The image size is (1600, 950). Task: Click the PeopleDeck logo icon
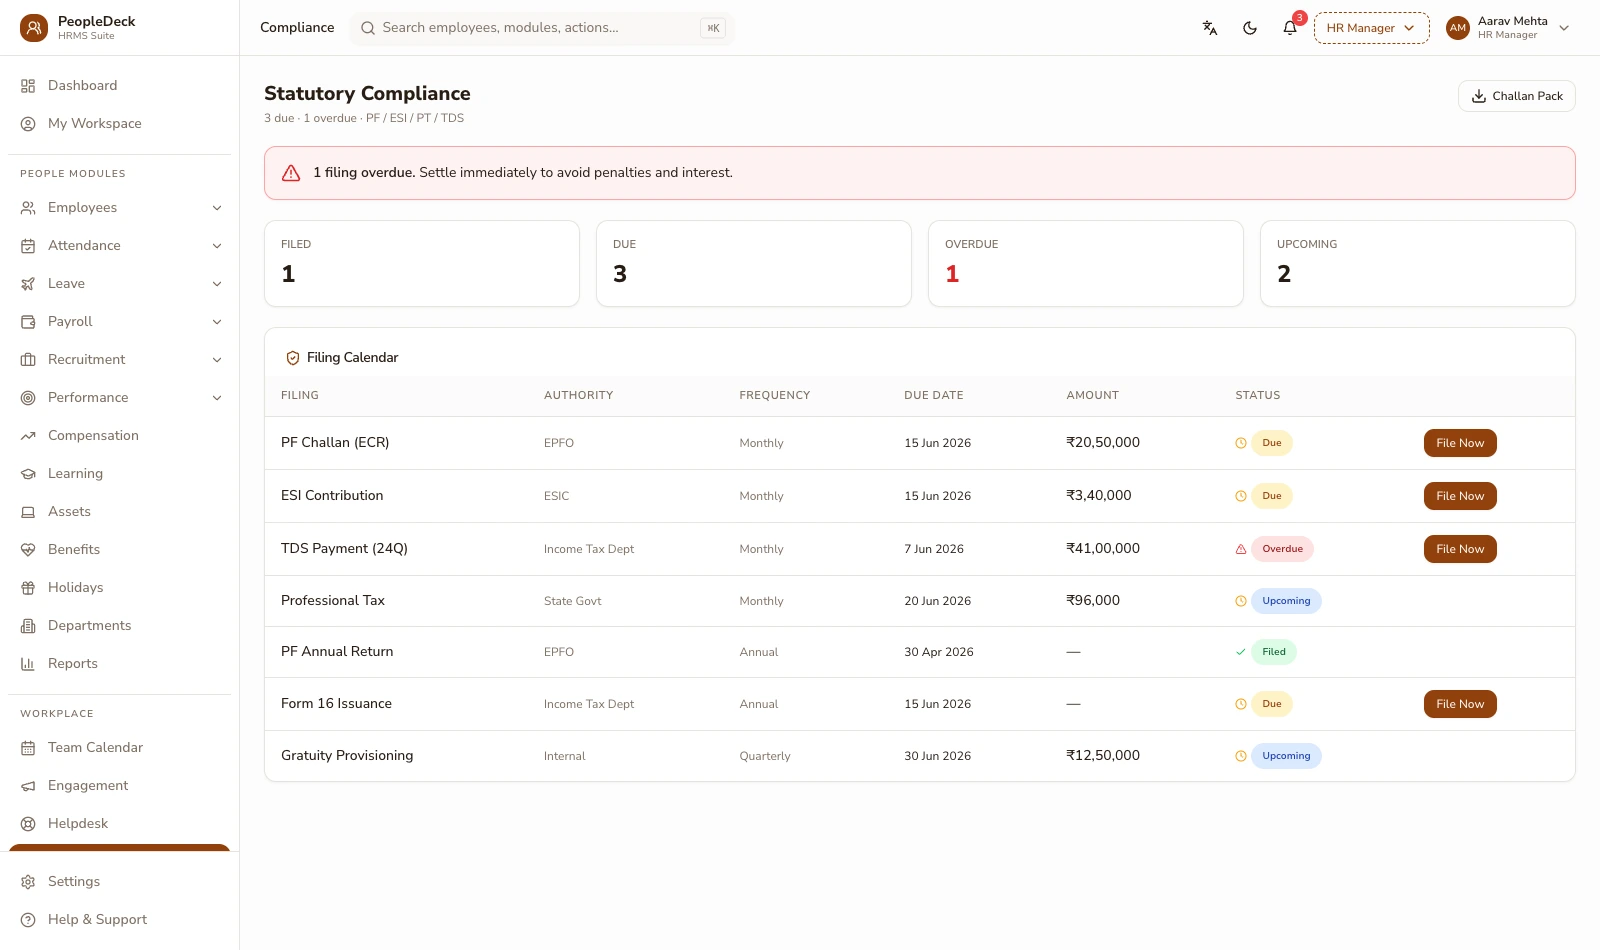pos(34,28)
